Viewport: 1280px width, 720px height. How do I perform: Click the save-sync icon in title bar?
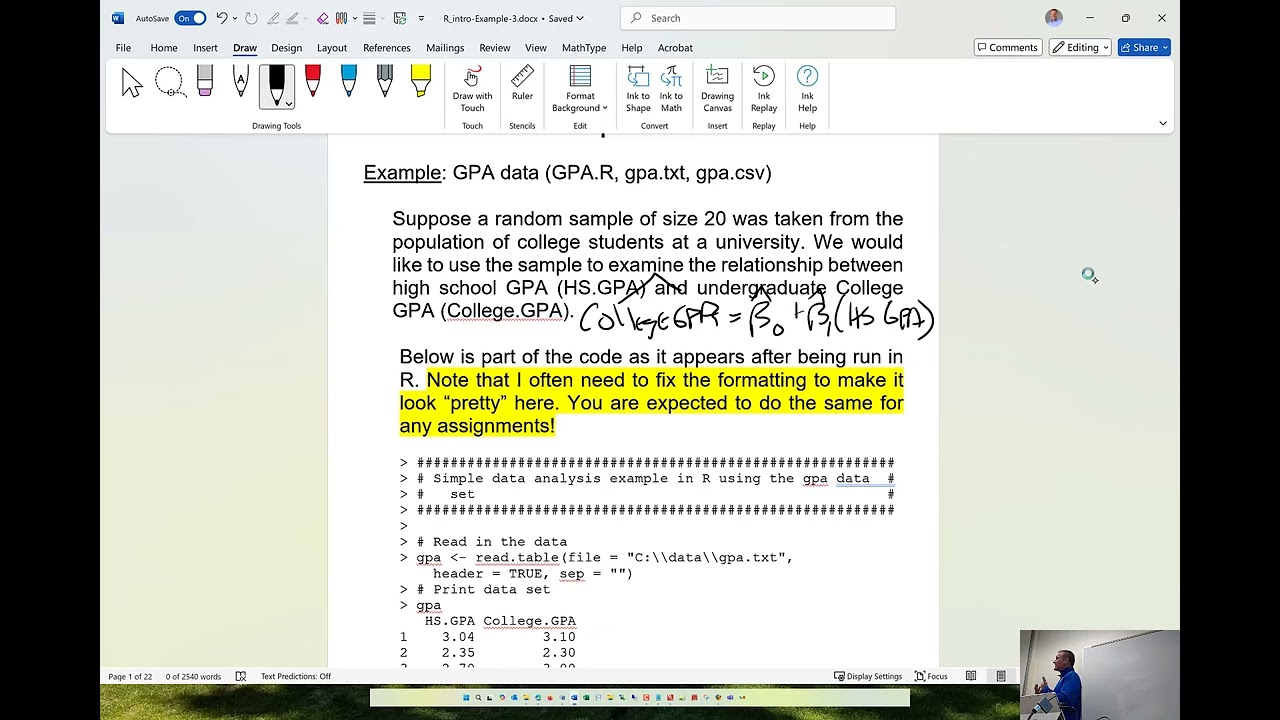pyautogui.click(x=400, y=18)
